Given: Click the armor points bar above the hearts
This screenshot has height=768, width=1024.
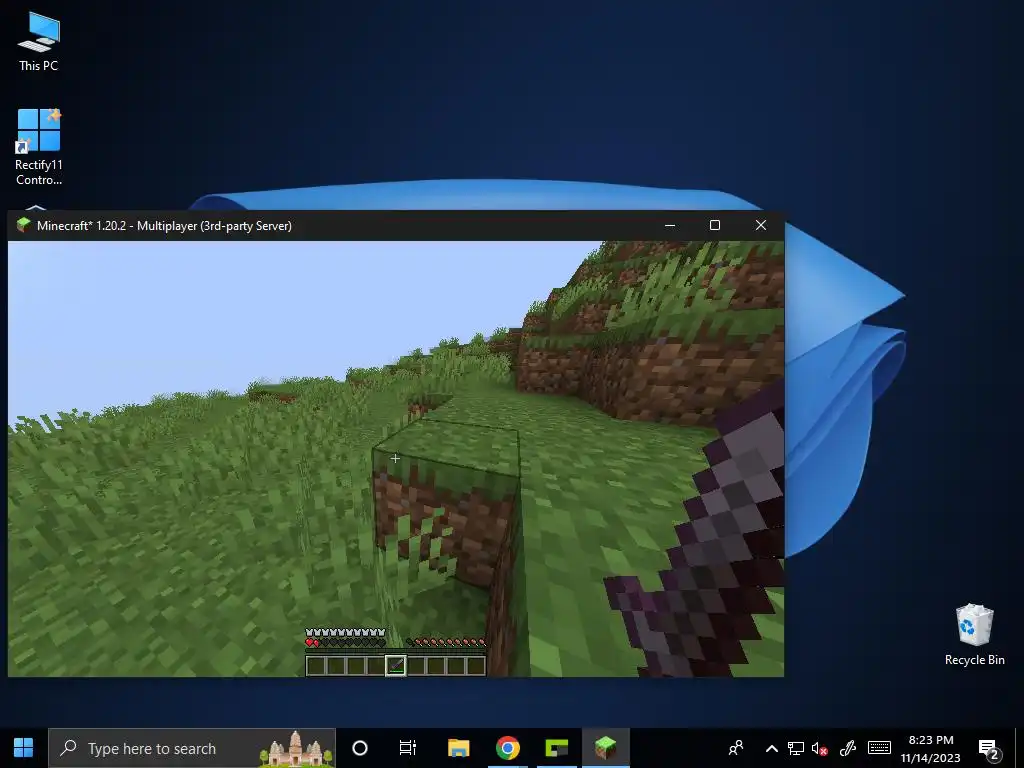Looking at the screenshot, I should coord(345,632).
